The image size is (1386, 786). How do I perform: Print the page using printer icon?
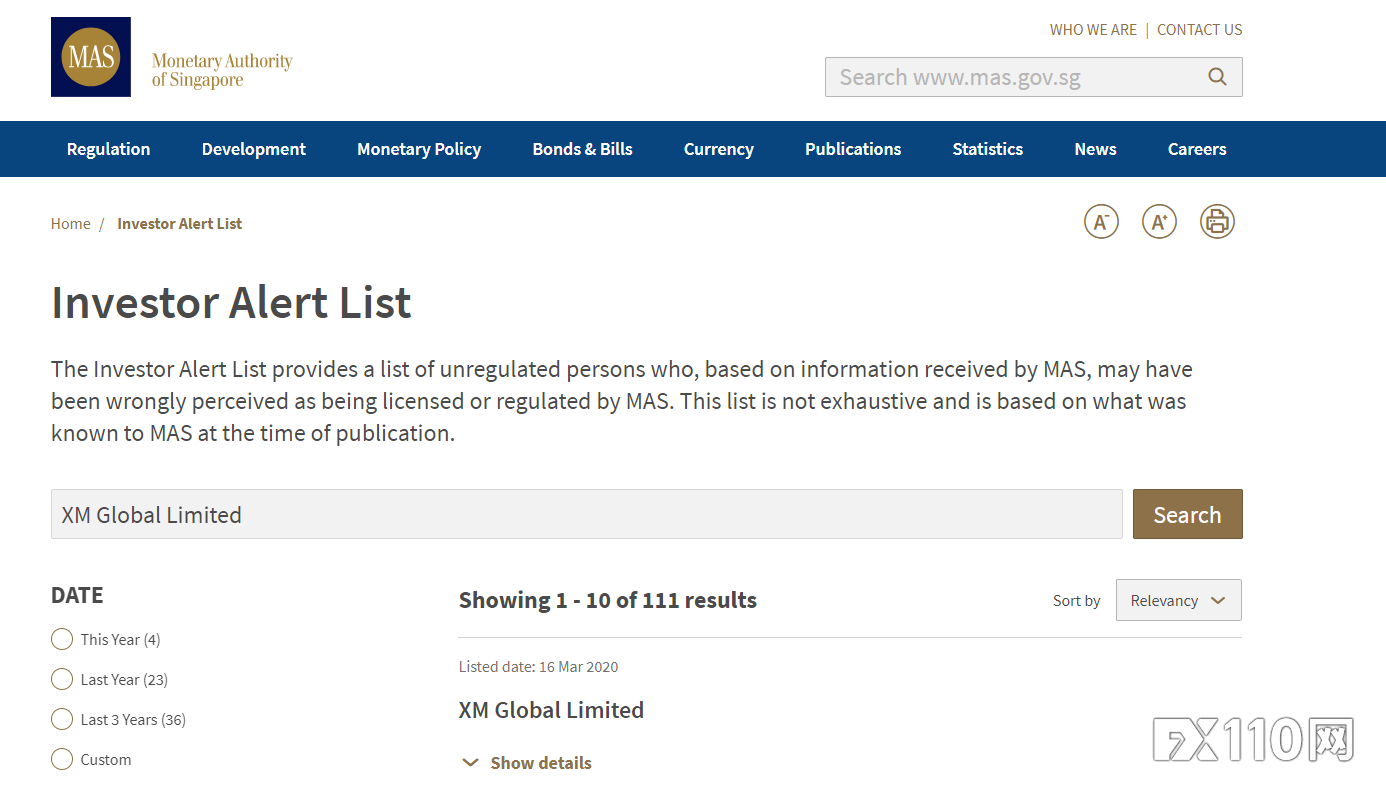[1217, 221]
